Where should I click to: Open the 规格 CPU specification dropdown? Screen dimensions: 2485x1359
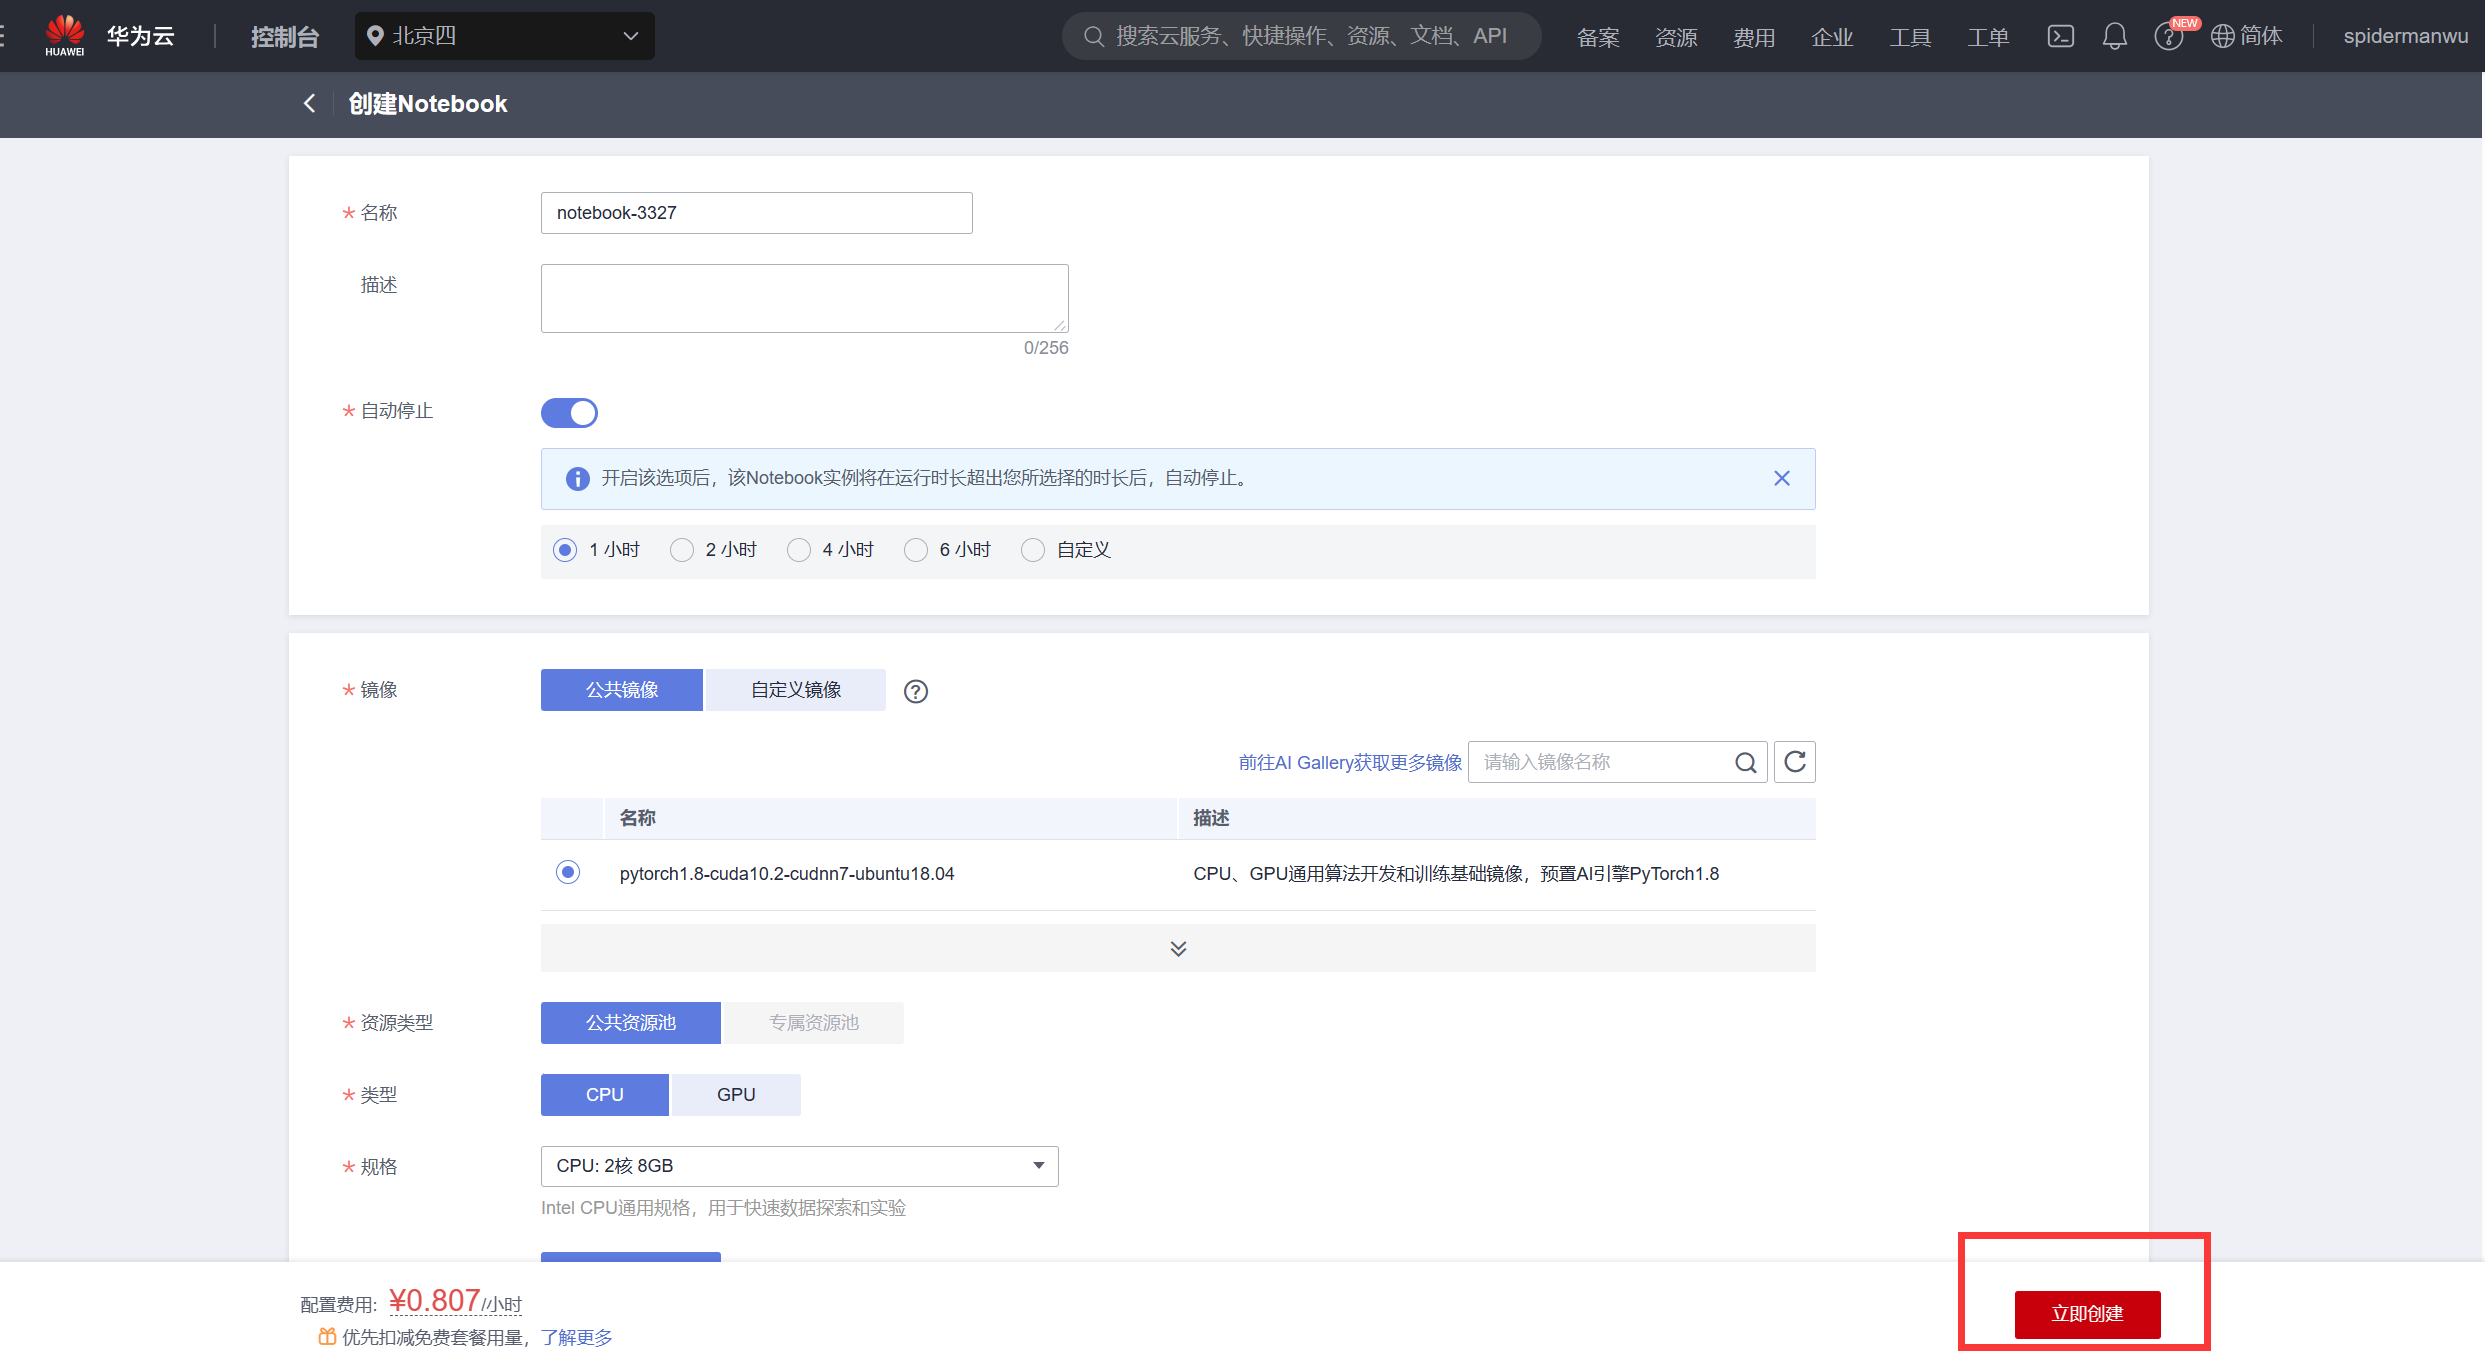tap(799, 1166)
